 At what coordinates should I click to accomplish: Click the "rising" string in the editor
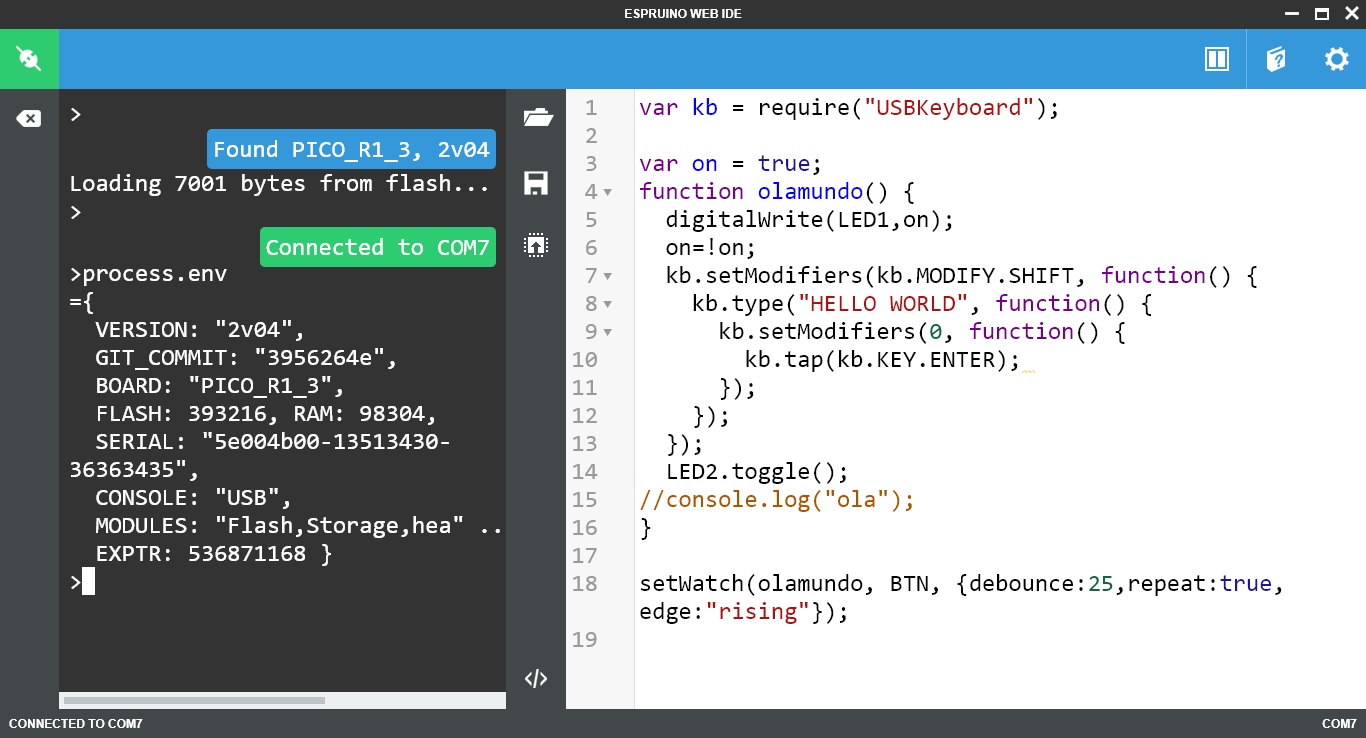pyautogui.click(x=757, y=612)
